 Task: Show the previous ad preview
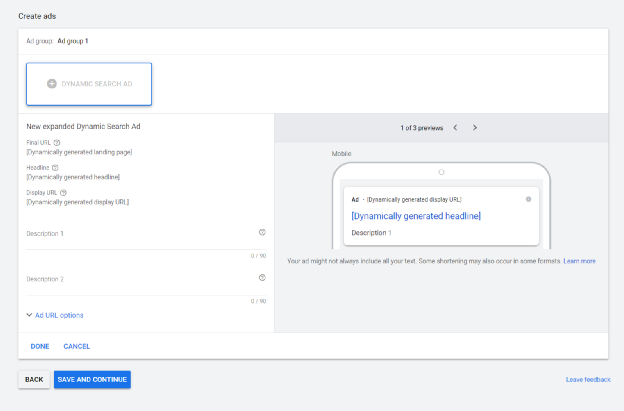(x=455, y=128)
